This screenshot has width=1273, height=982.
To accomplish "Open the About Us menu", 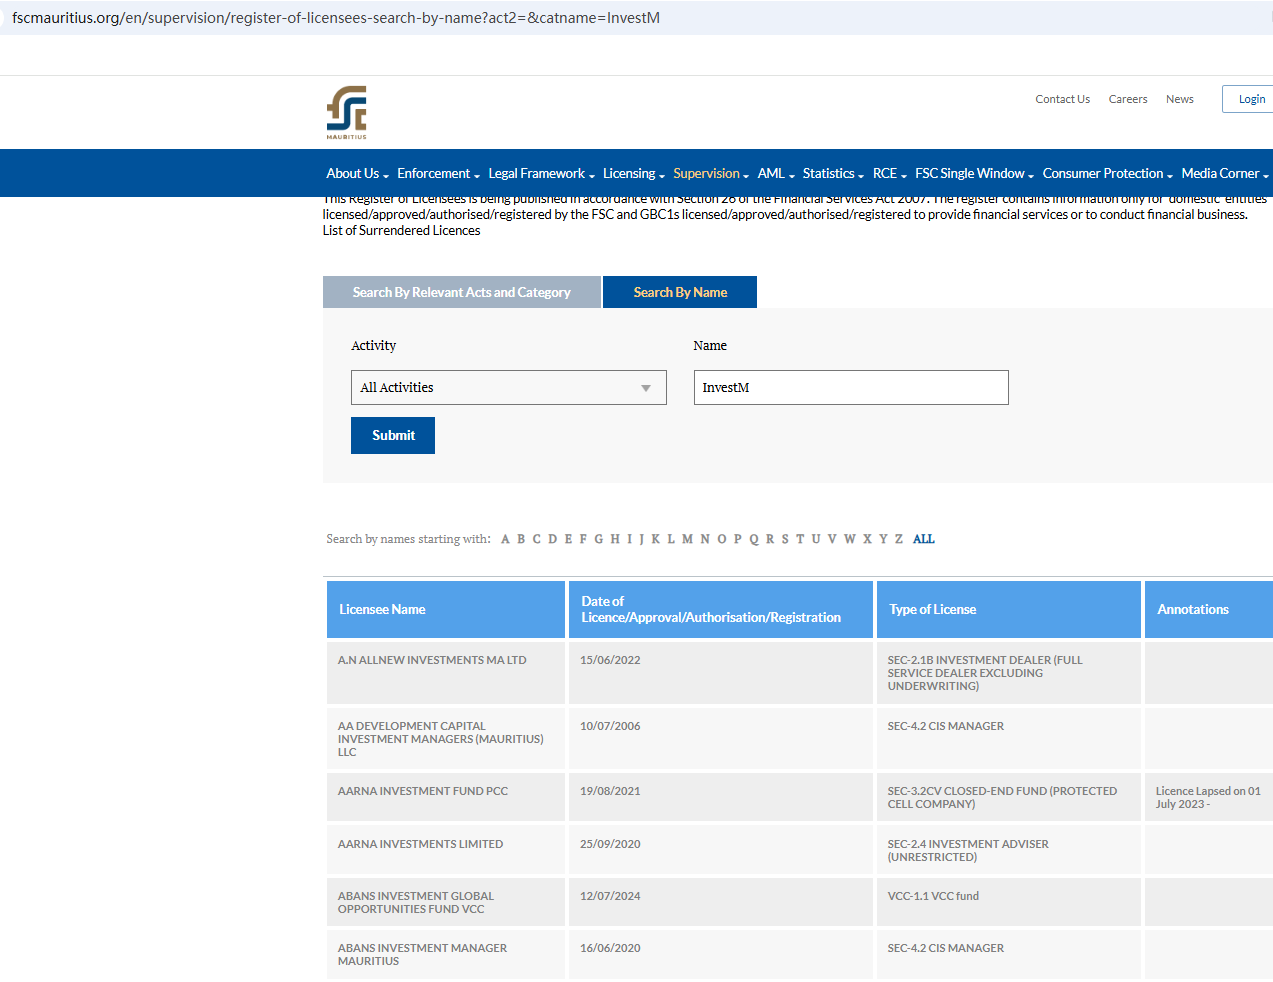I will (x=357, y=174).
